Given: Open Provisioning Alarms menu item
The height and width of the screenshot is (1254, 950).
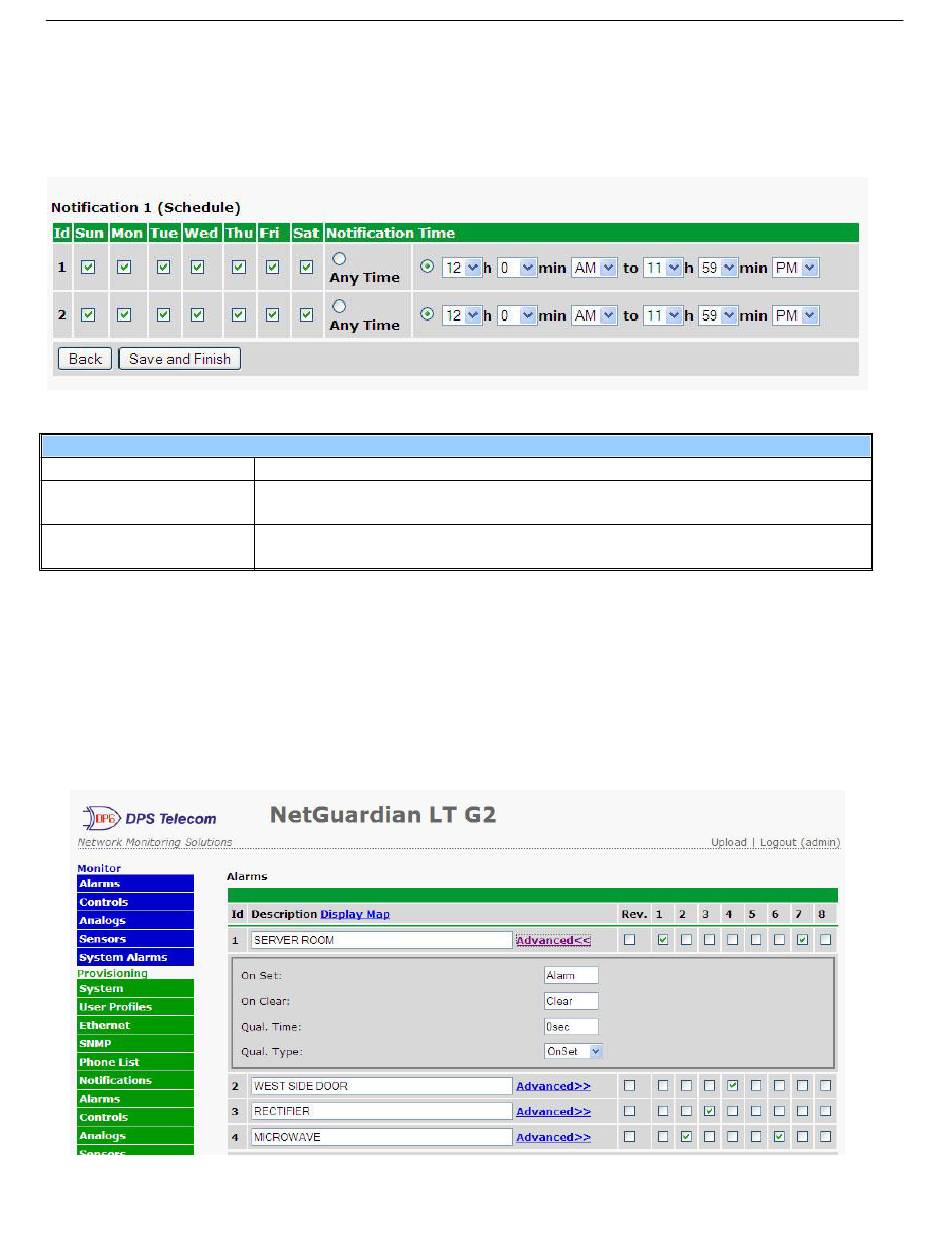Looking at the screenshot, I should (136, 1099).
